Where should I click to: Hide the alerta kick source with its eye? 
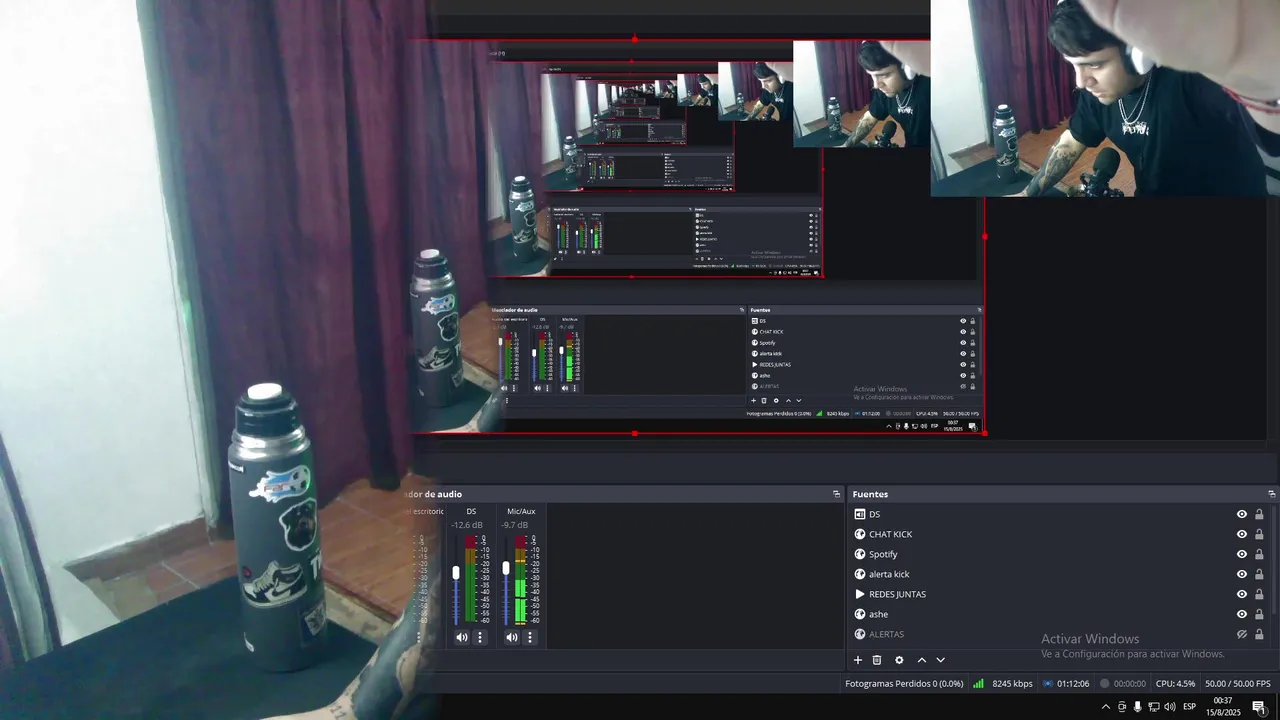(x=1242, y=574)
